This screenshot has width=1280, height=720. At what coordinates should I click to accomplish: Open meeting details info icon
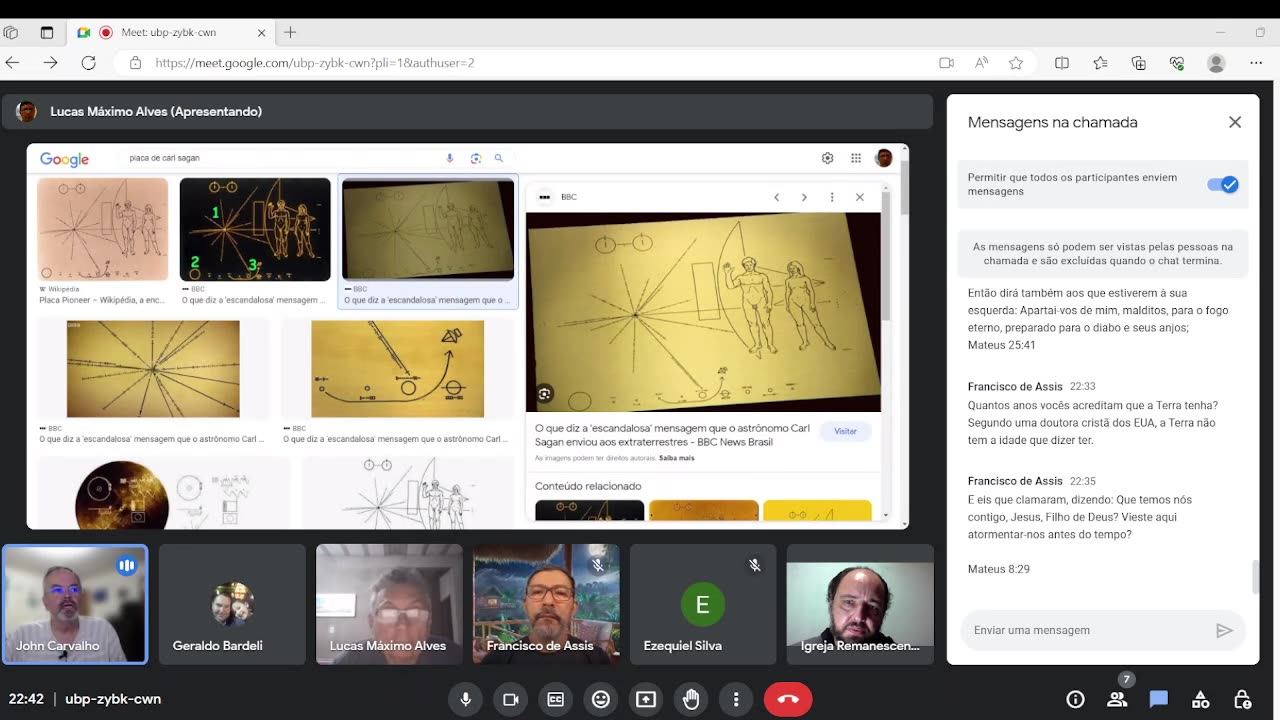(1075, 699)
